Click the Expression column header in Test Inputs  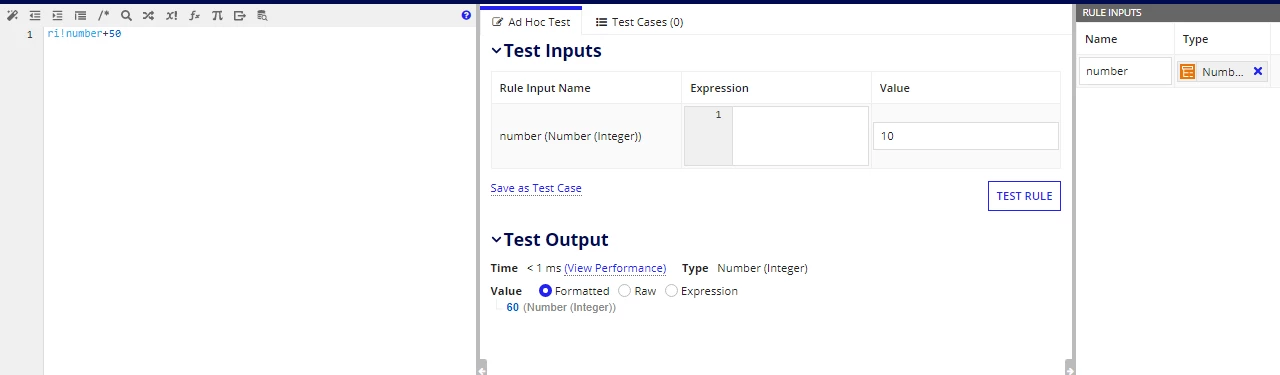click(720, 88)
